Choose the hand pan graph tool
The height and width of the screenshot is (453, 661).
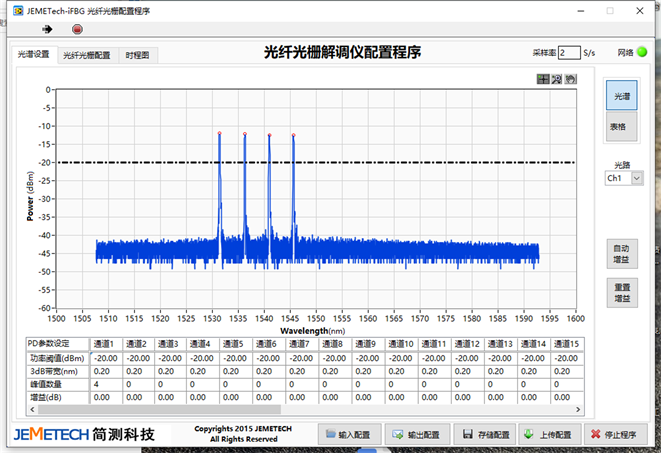571,79
